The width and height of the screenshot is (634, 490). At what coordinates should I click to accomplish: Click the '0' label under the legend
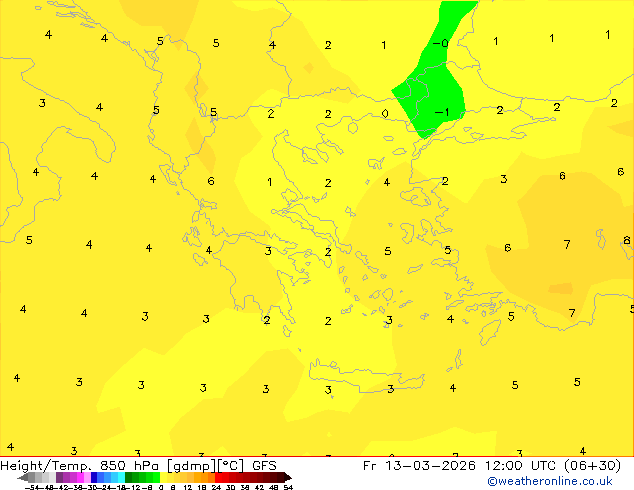click(x=161, y=487)
